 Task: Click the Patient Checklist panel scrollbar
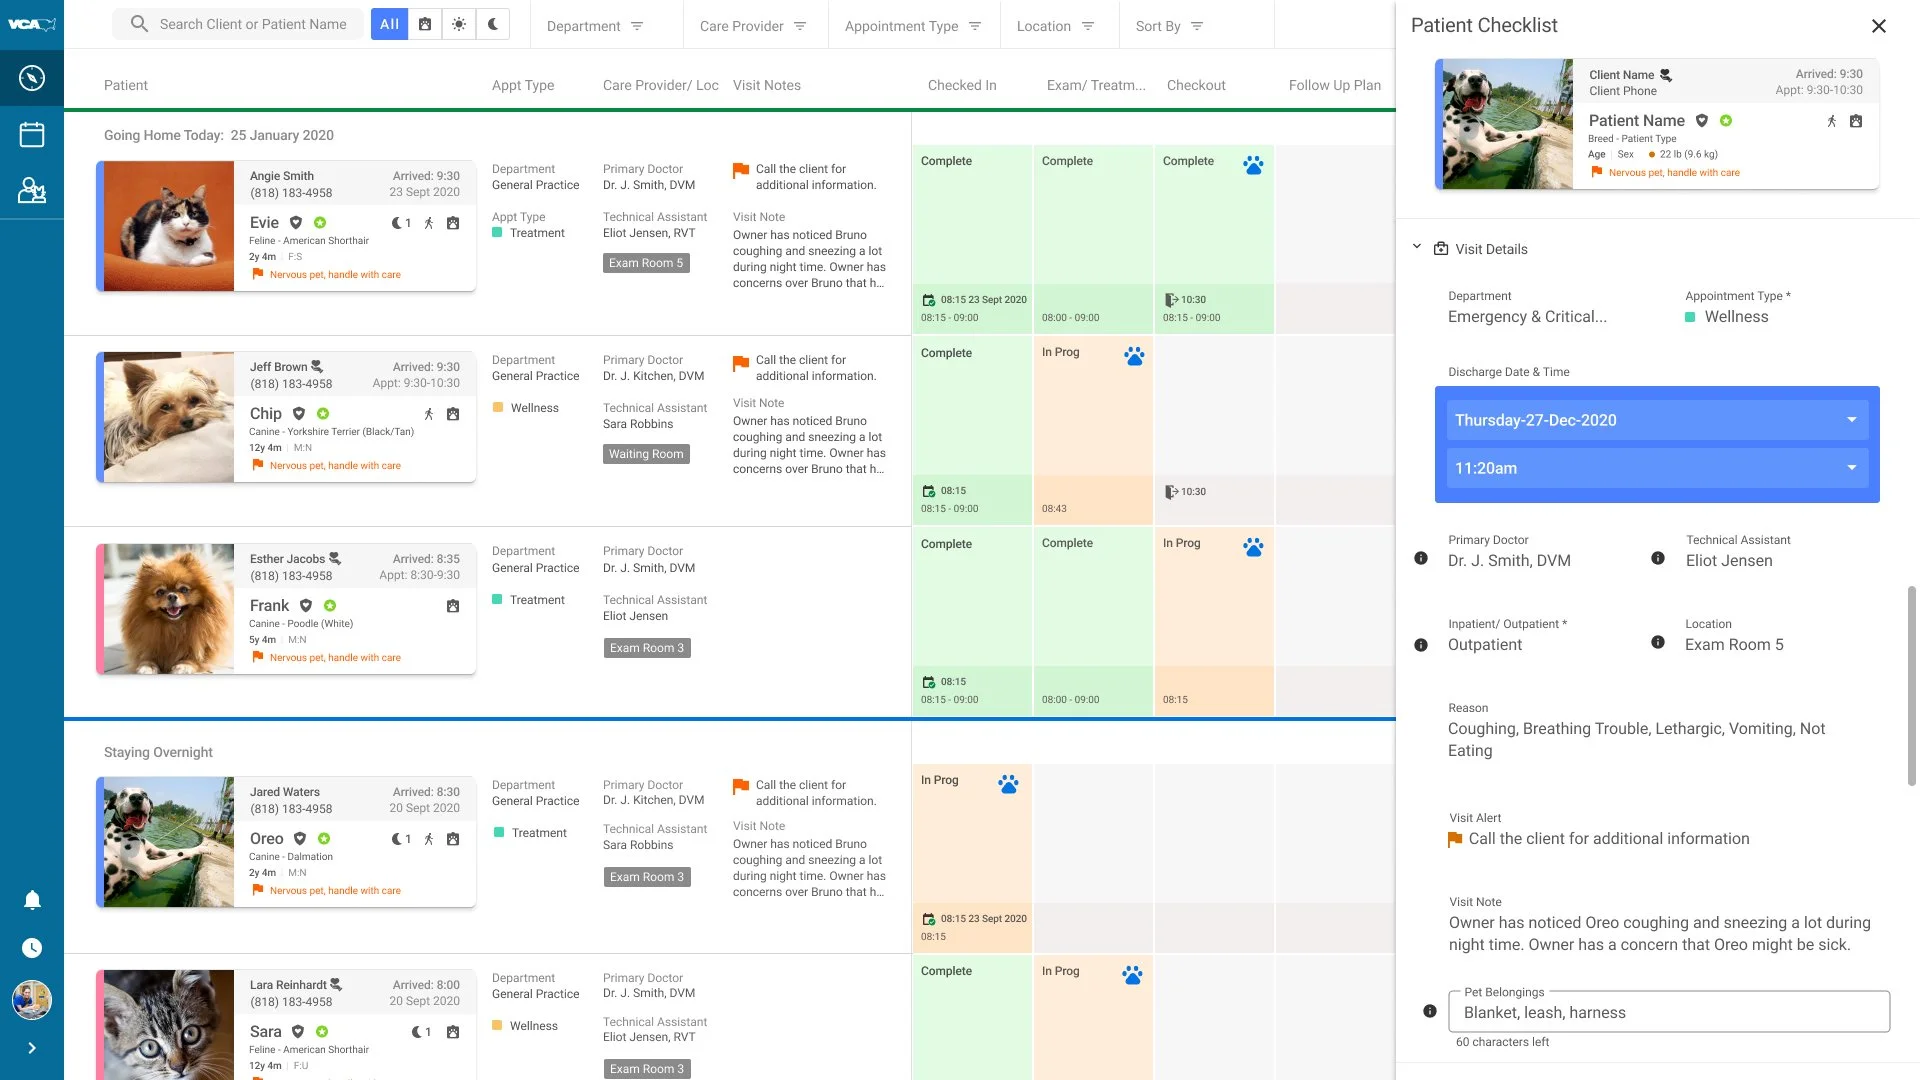coord(1911,685)
